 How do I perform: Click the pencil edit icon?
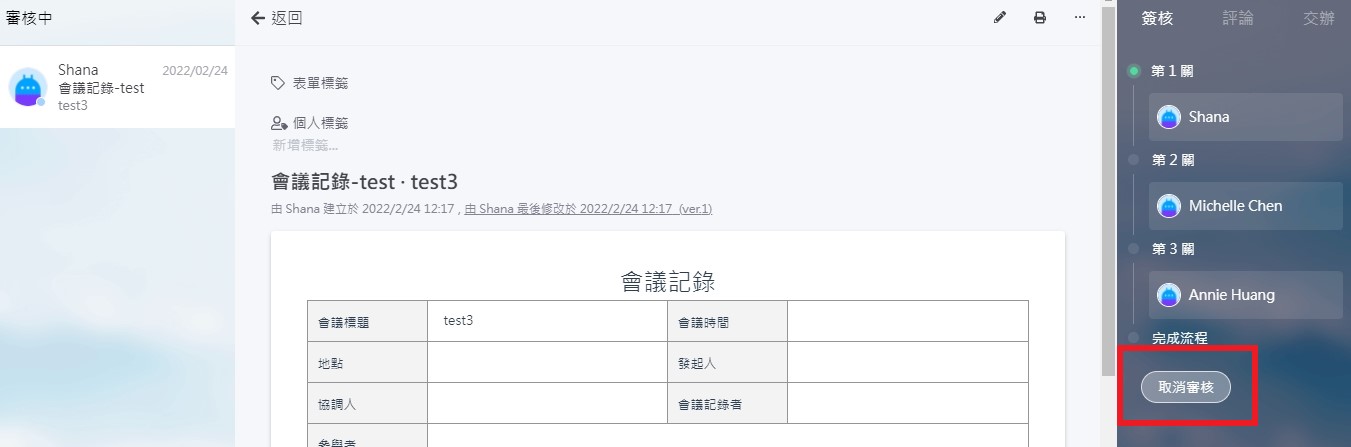click(x=999, y=18)
